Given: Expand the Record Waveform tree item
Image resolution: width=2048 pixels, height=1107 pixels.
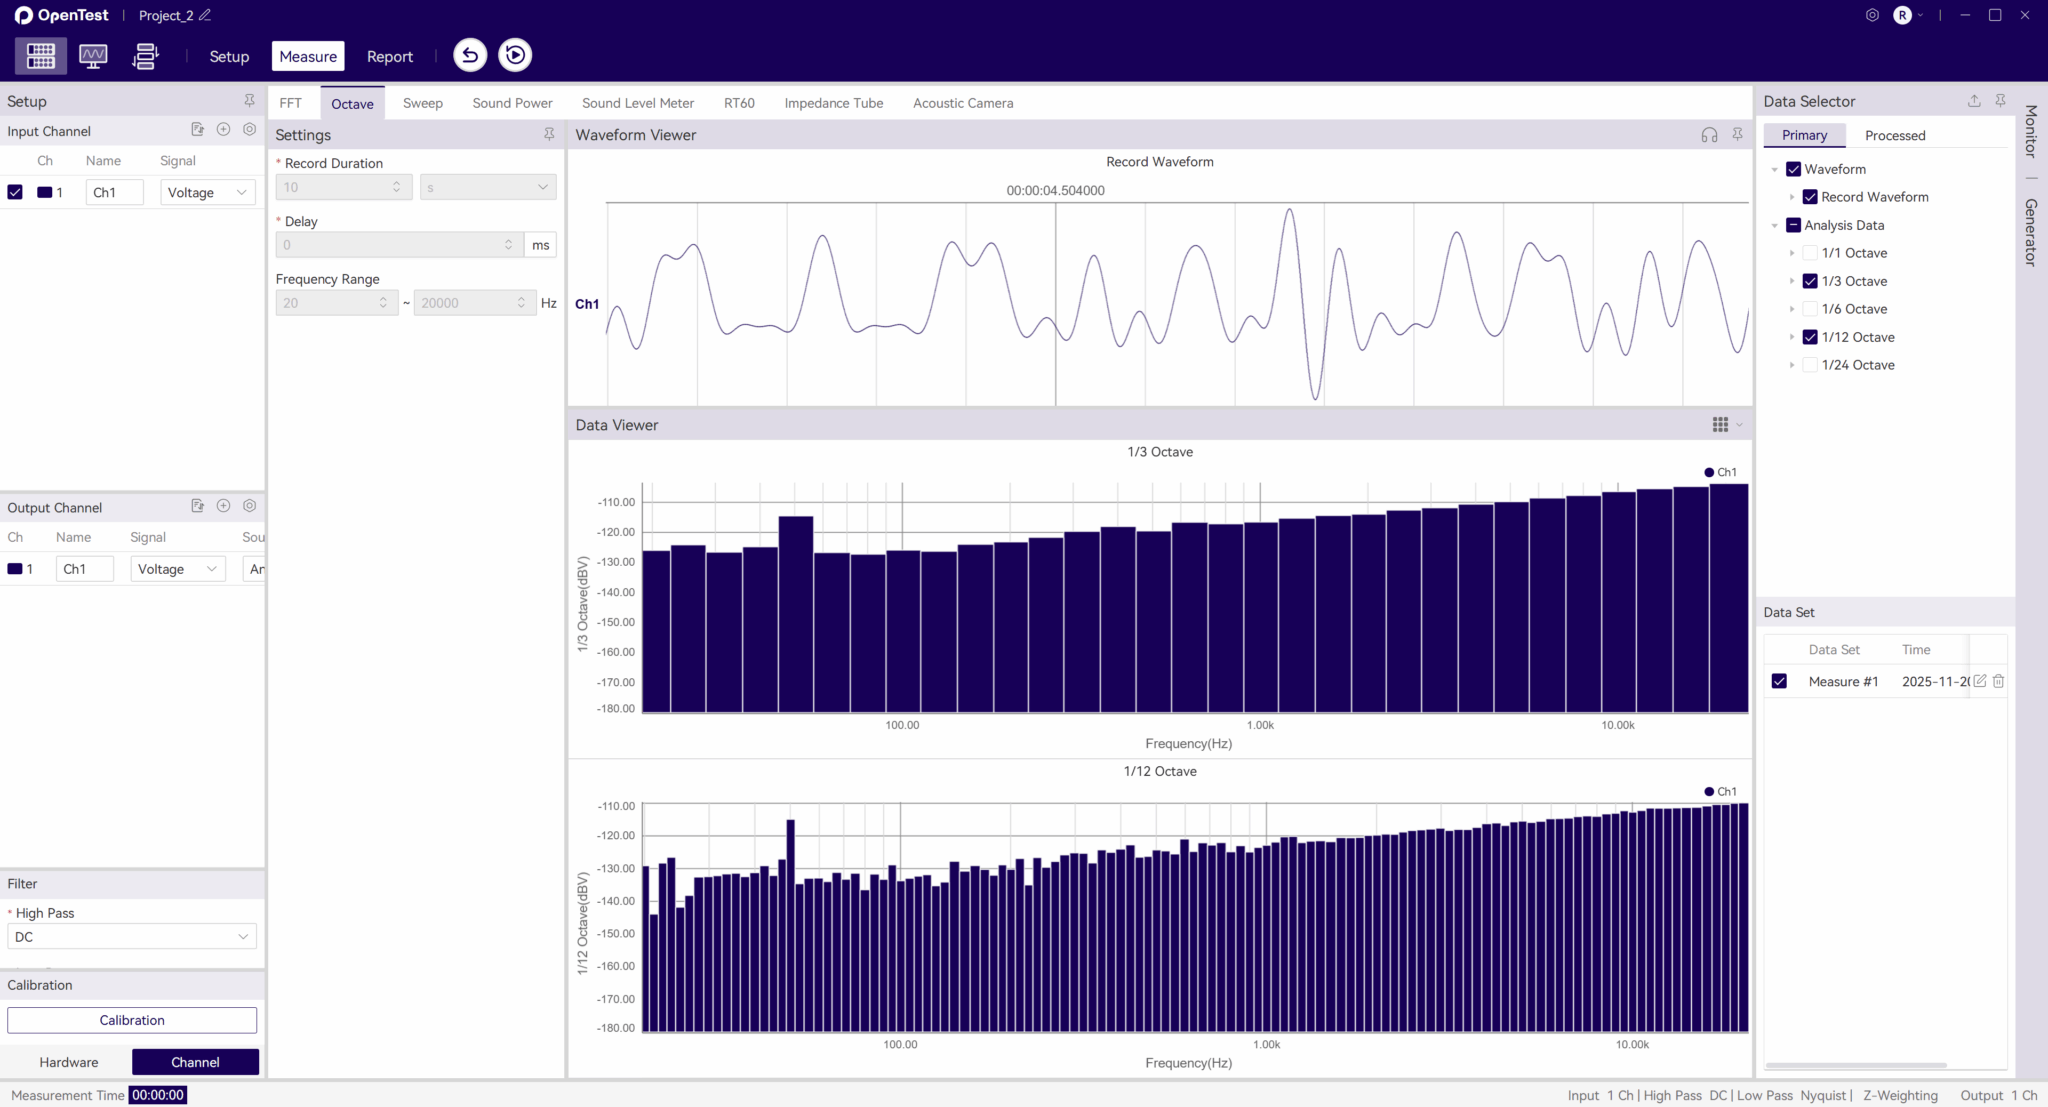Looking at the screenshot, I should coord(1792,196).
